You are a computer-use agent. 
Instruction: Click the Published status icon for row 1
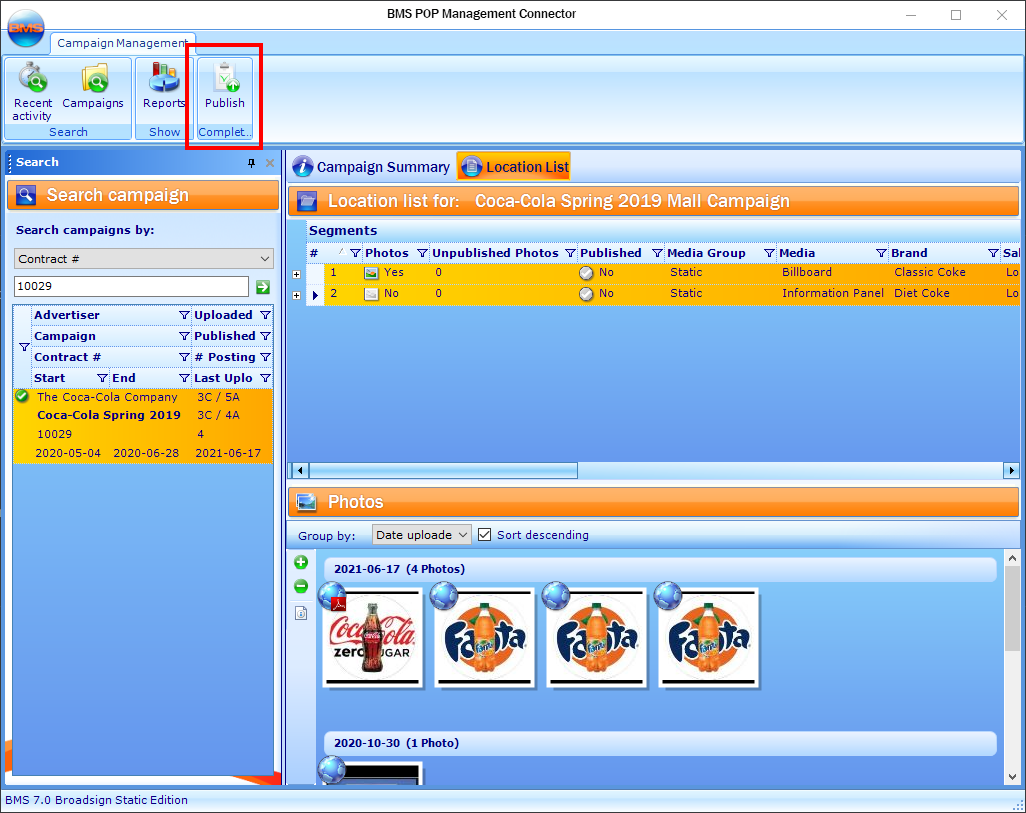[x=586, y=274]
